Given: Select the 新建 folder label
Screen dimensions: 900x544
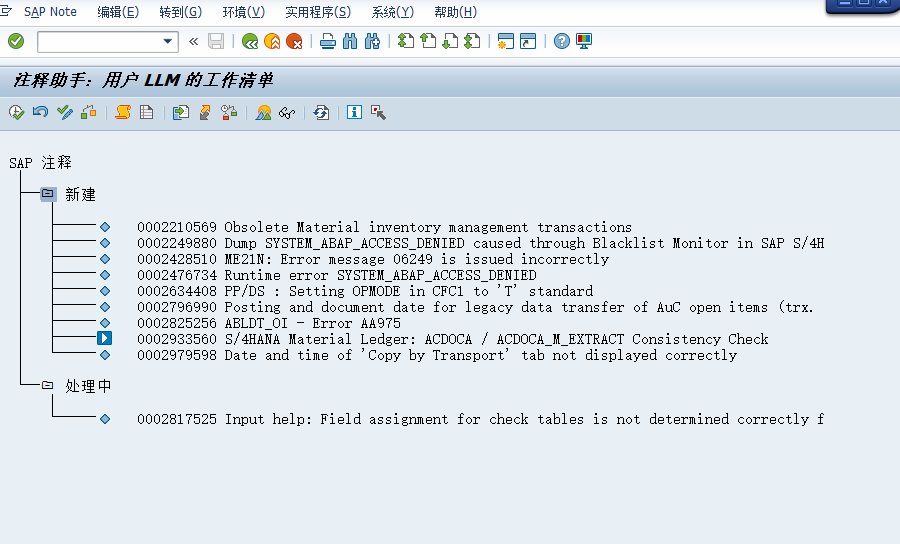Looking at the screenshot, I should tap(80, 195).
